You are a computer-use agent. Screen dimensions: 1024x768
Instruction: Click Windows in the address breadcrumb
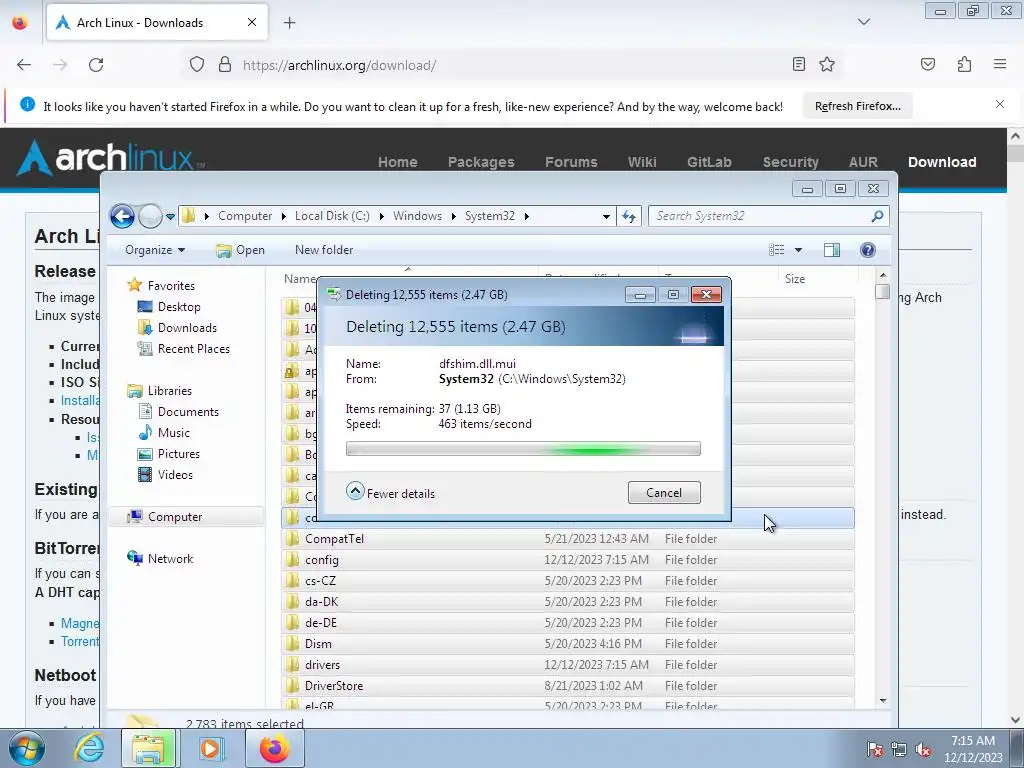pos(417,216)
